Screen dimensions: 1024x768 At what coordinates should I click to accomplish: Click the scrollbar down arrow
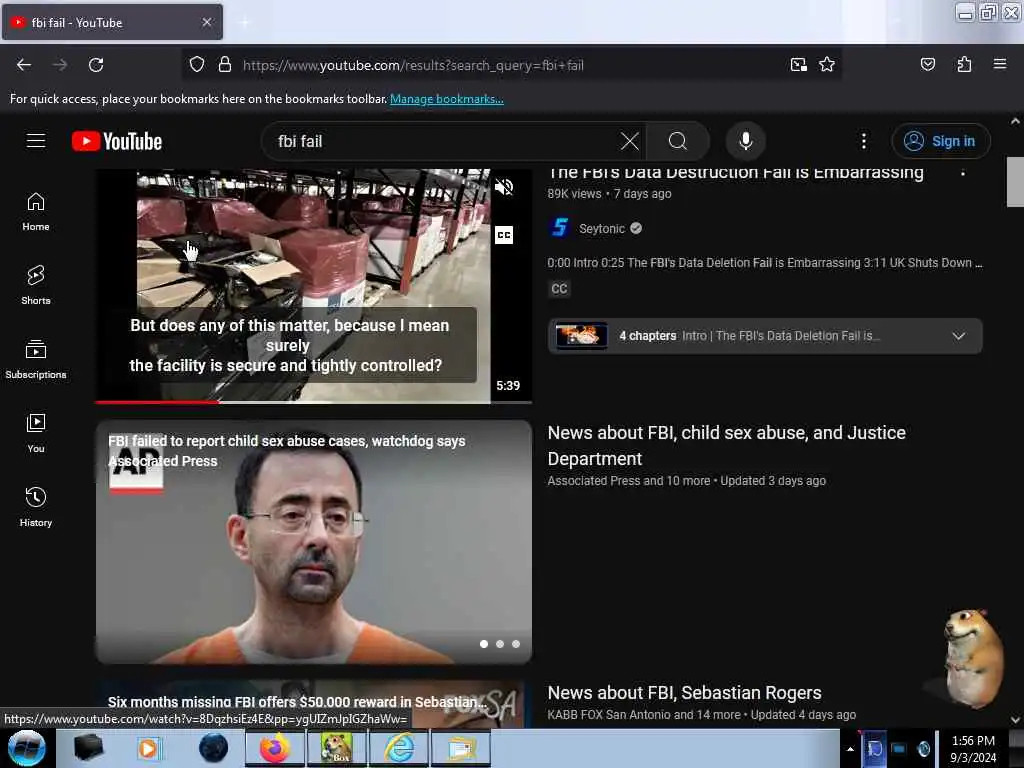(1015, 720)
